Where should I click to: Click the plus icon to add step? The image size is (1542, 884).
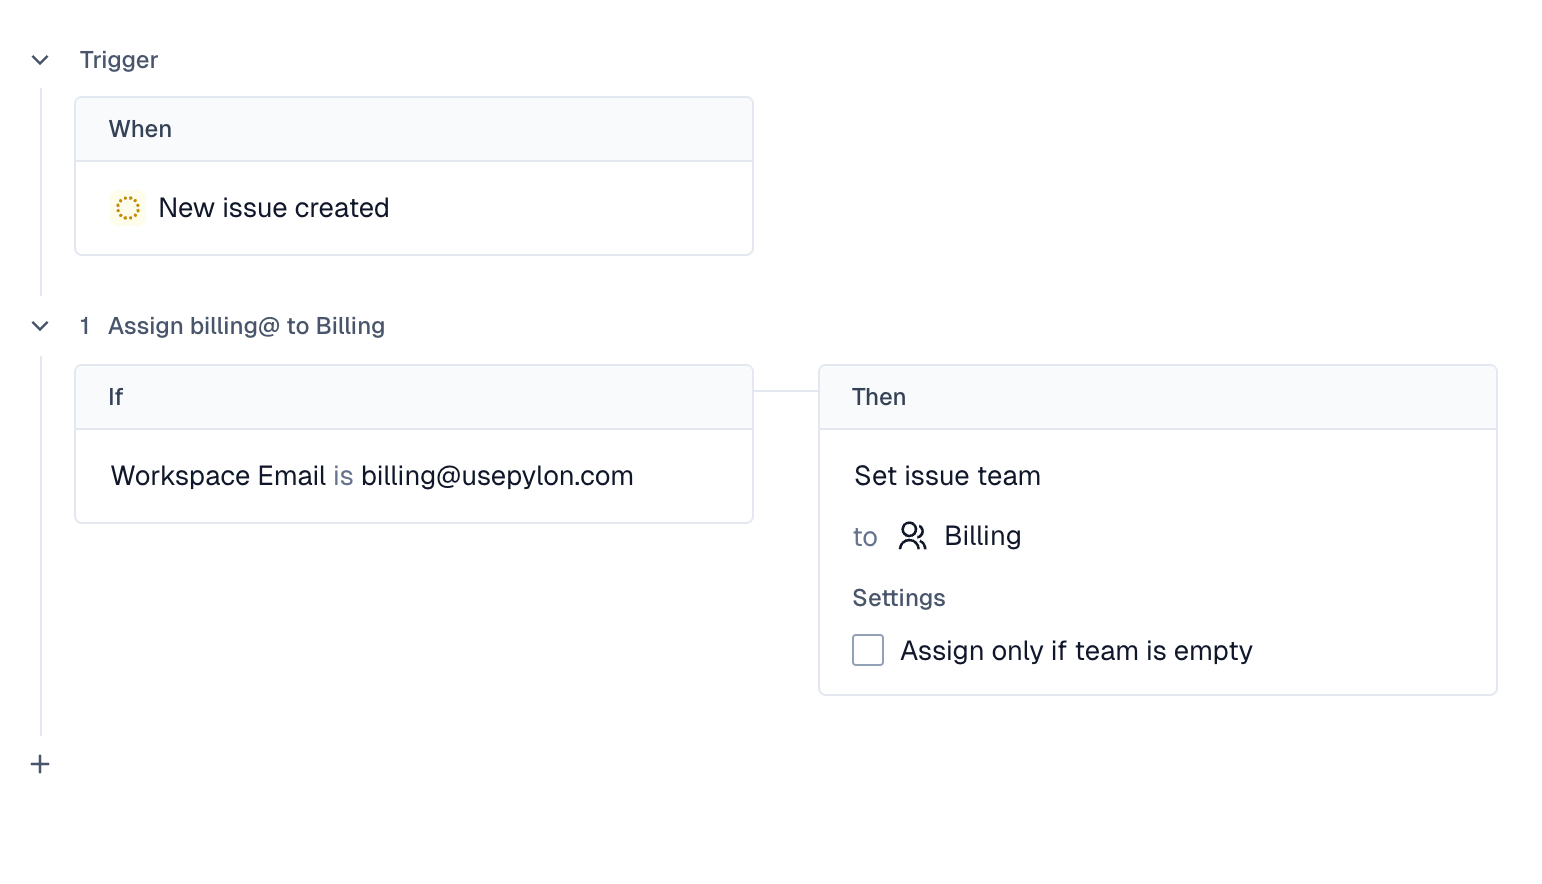click(40, 765)
